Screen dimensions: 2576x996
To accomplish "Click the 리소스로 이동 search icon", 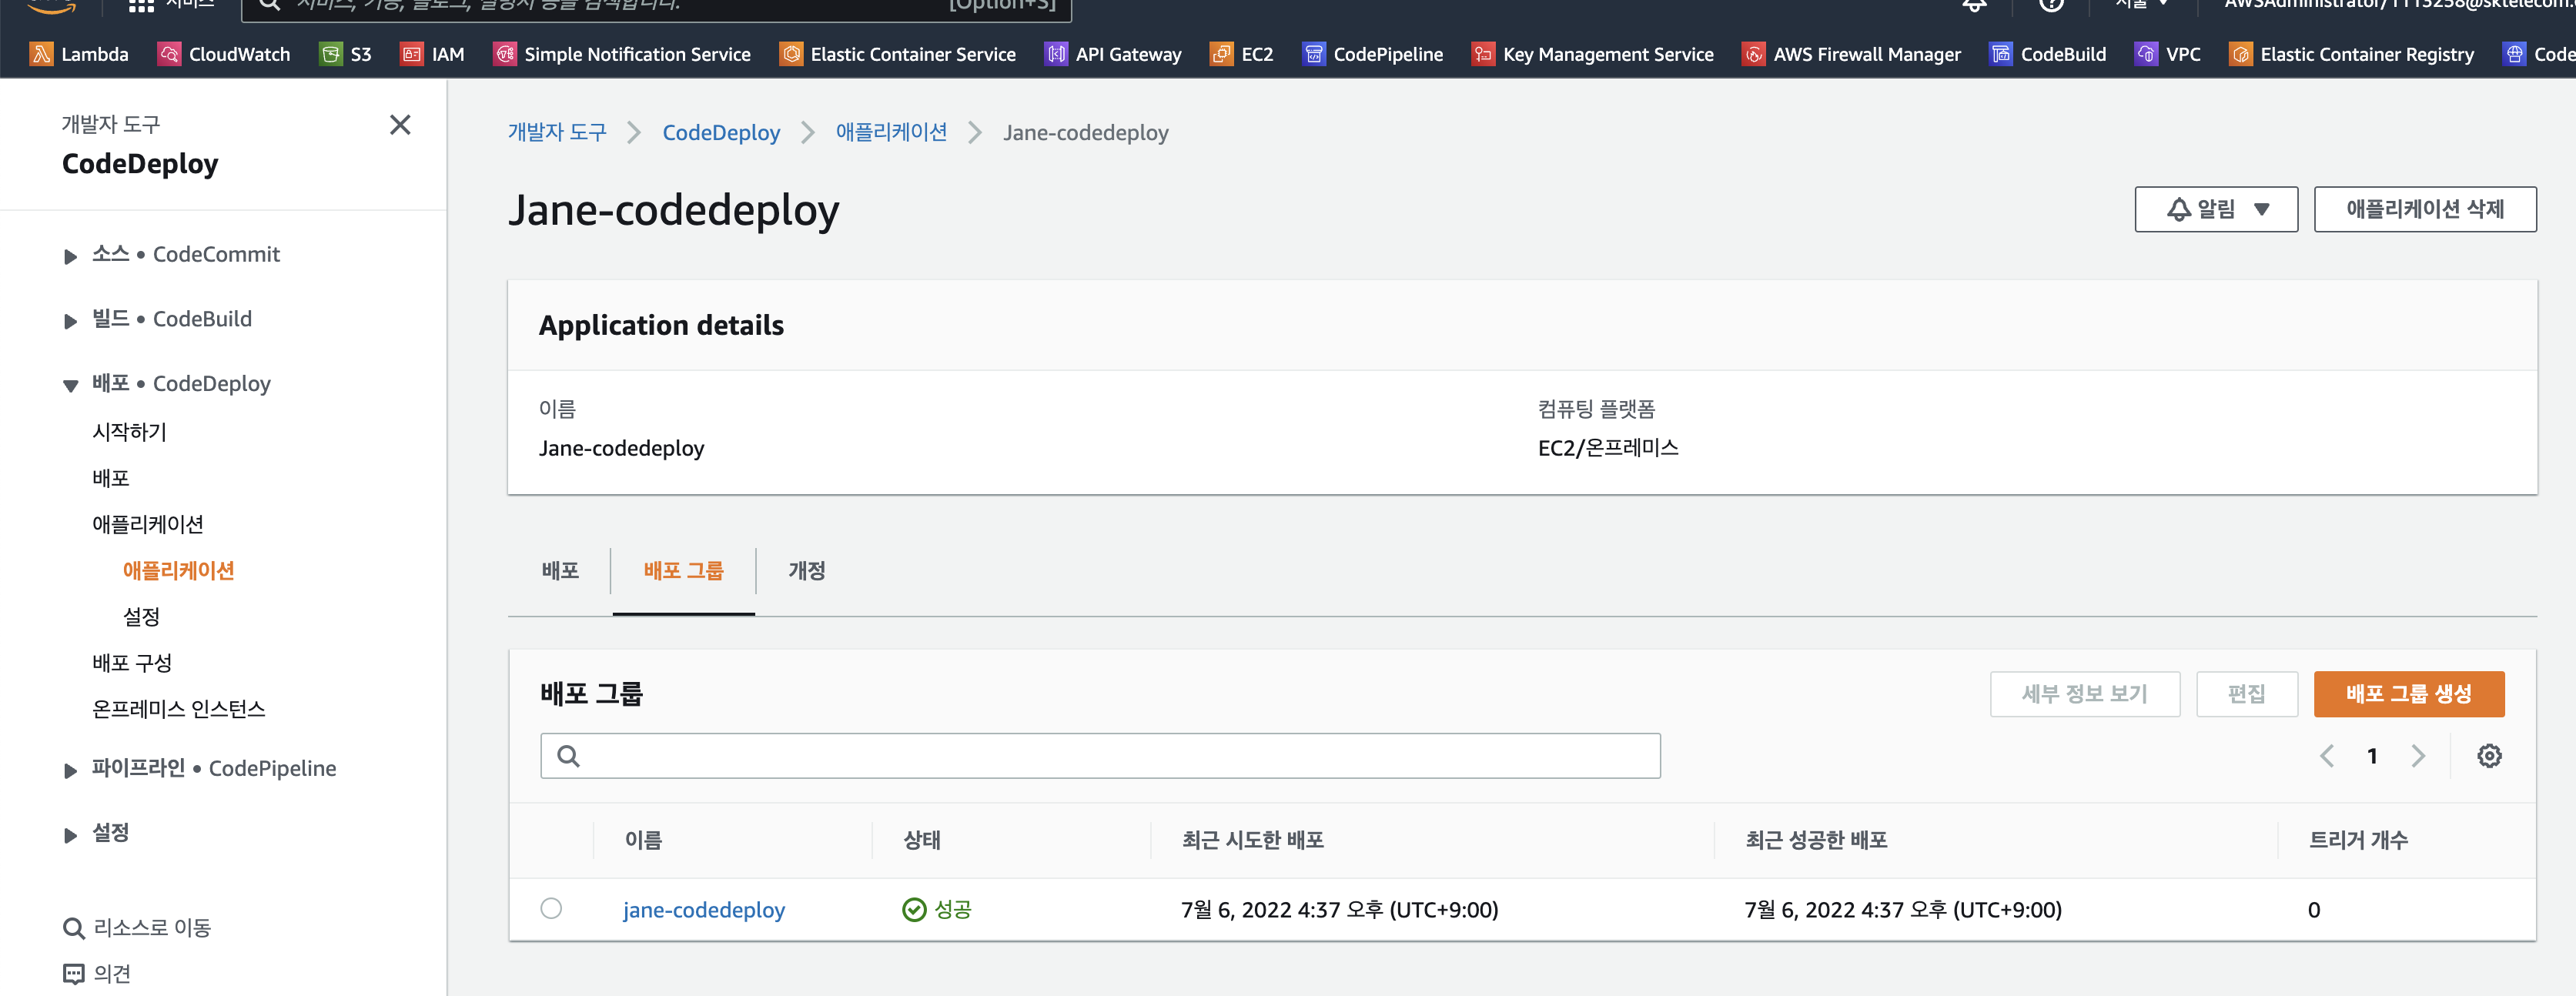I will pyautogui.click(x=73, y=928).
